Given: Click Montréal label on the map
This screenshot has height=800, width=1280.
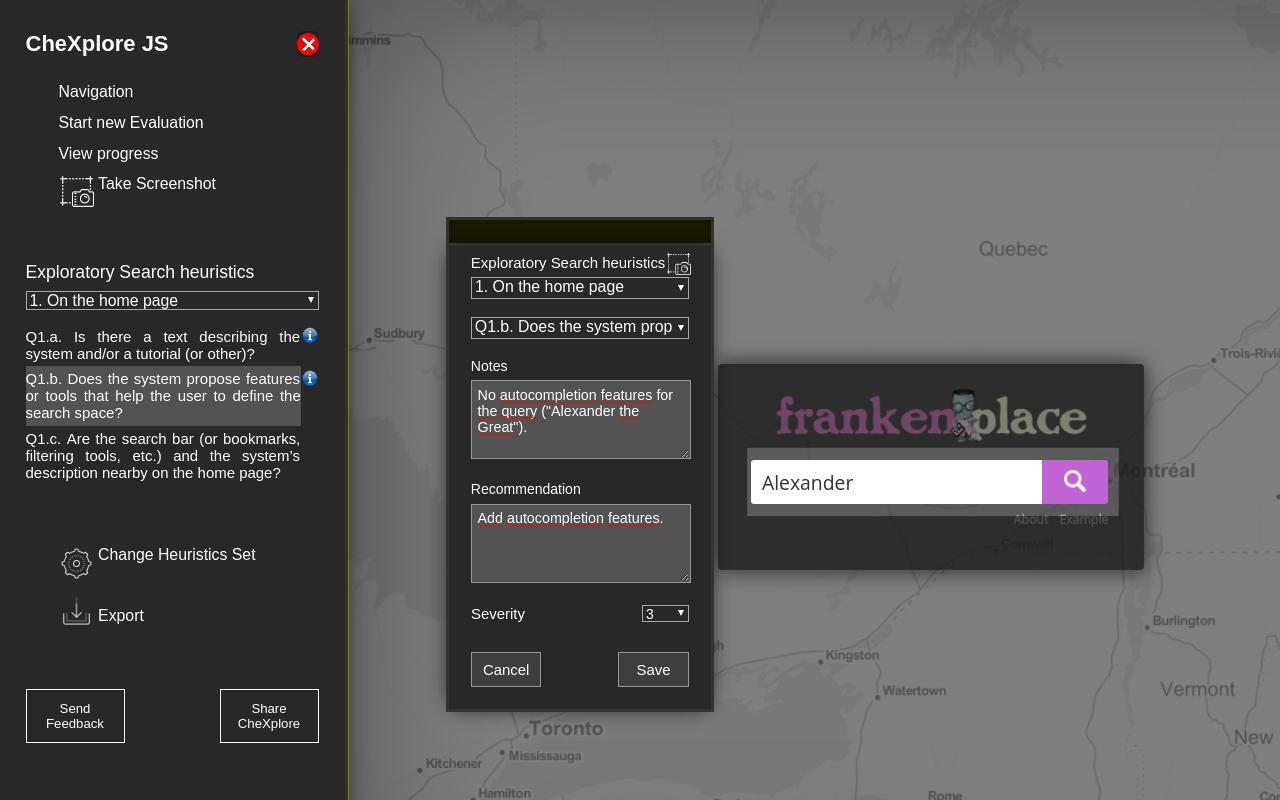Looking at the screenshot, I should point(1154,470).
